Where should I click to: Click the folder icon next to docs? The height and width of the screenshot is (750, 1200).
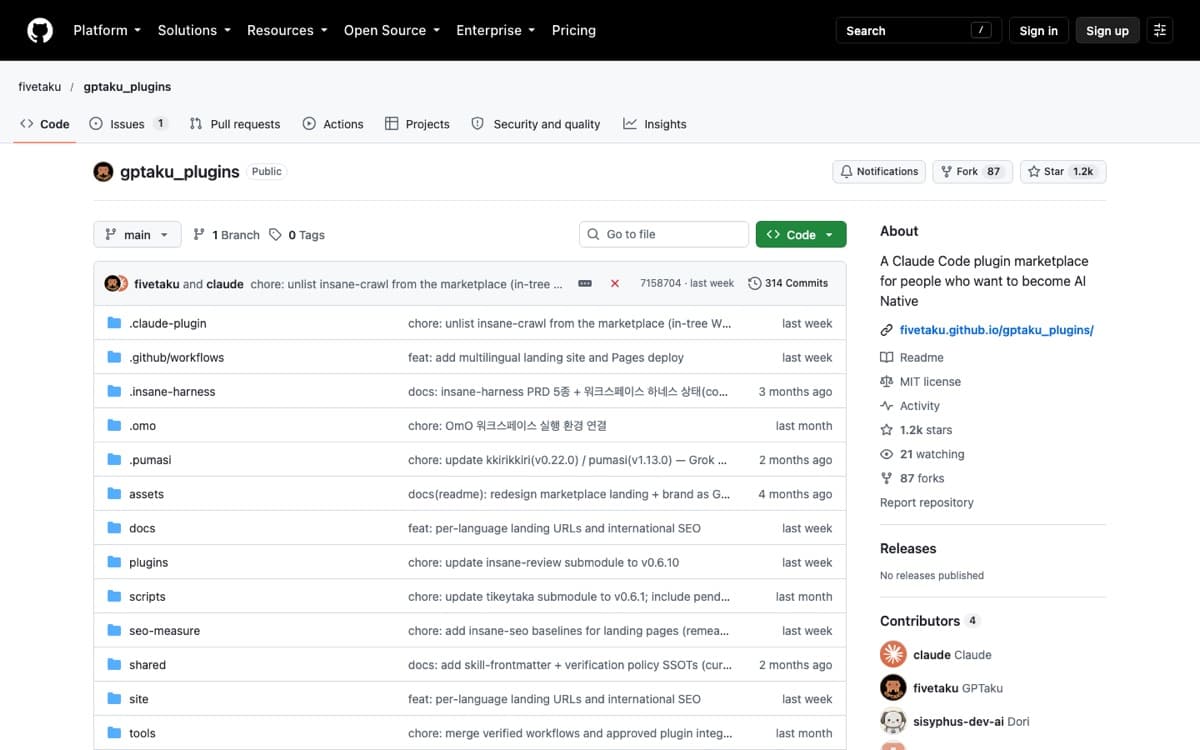pos(114,528)
